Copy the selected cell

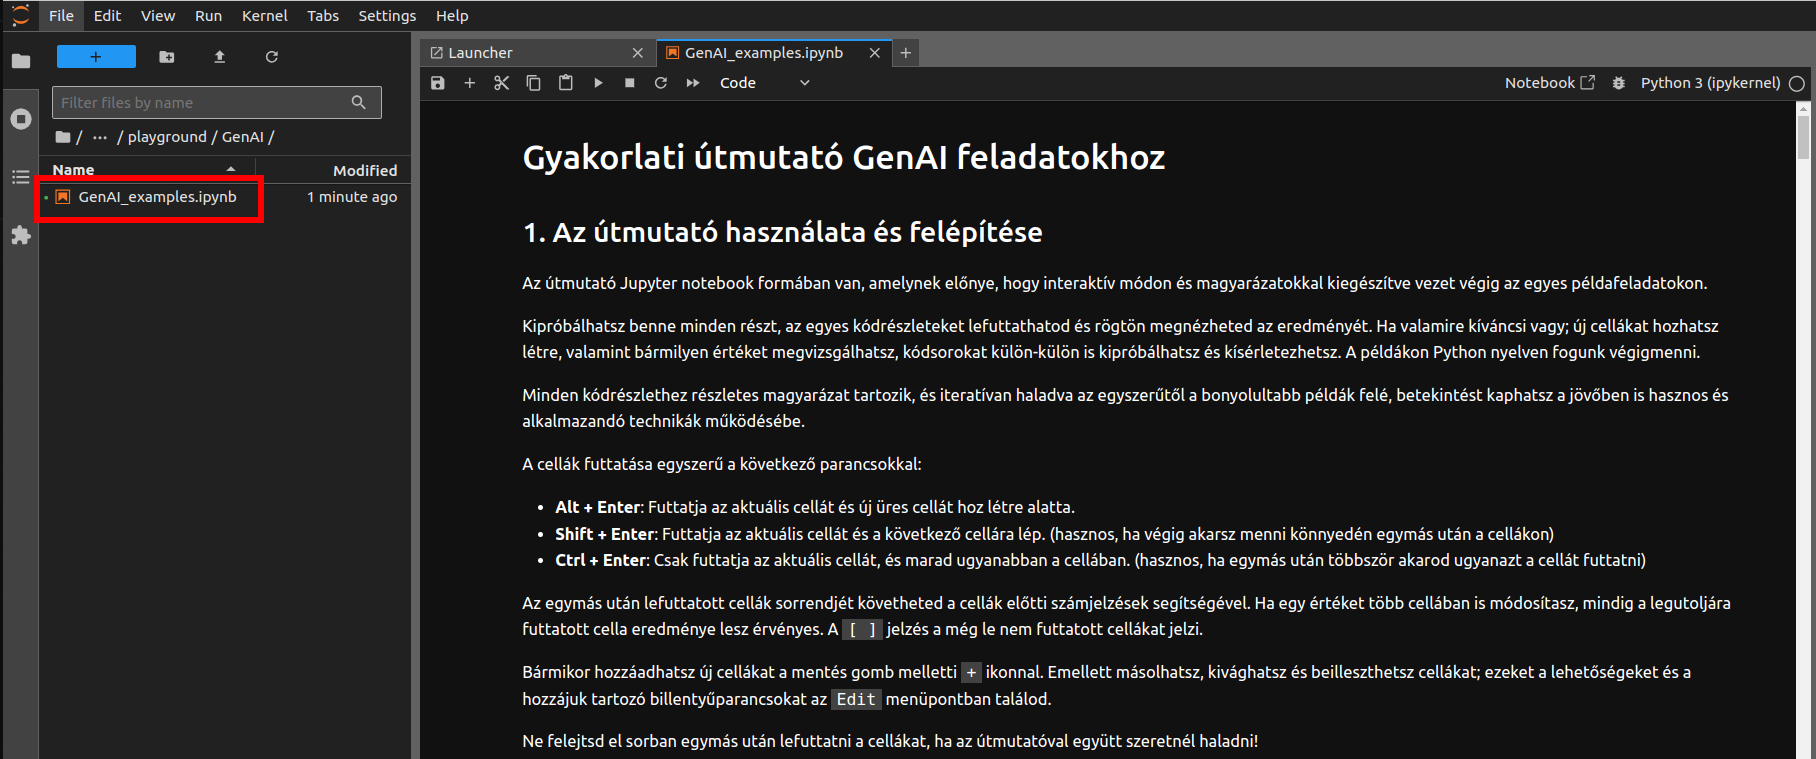[534, 83]
